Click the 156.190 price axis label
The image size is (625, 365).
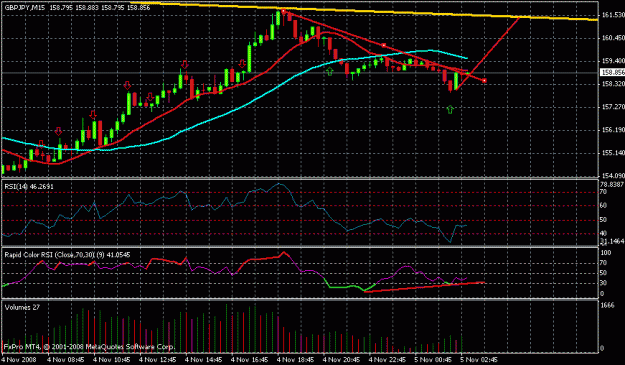click(613, 130)
